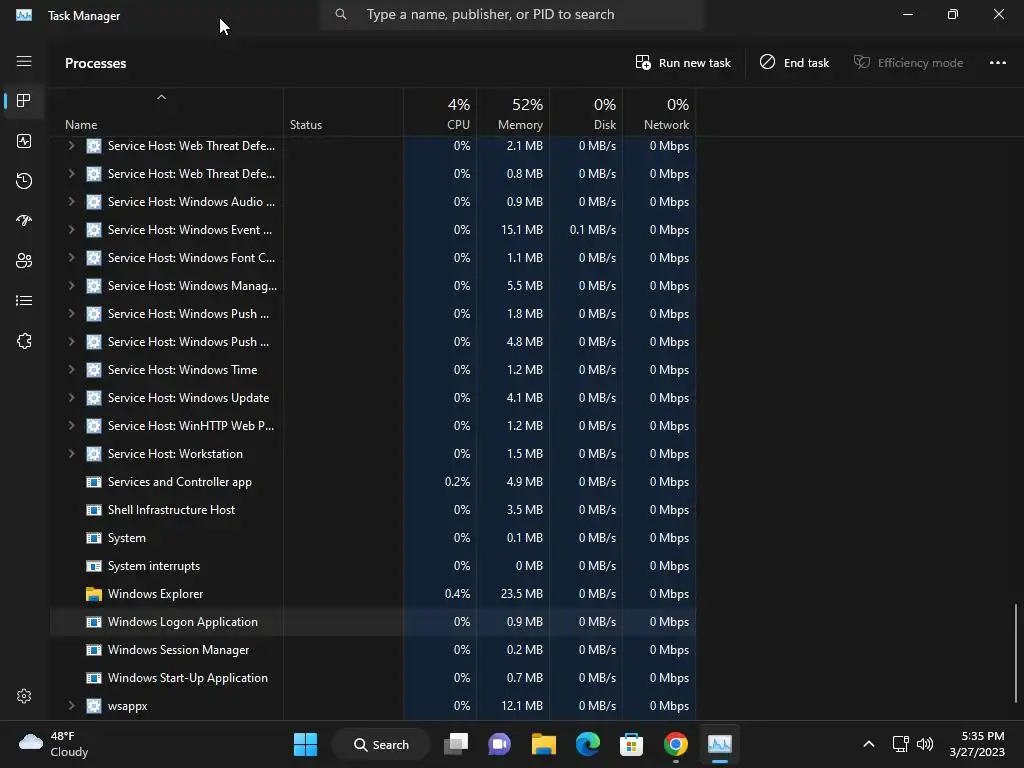Click the search magnifier icon in title bar

341,14
